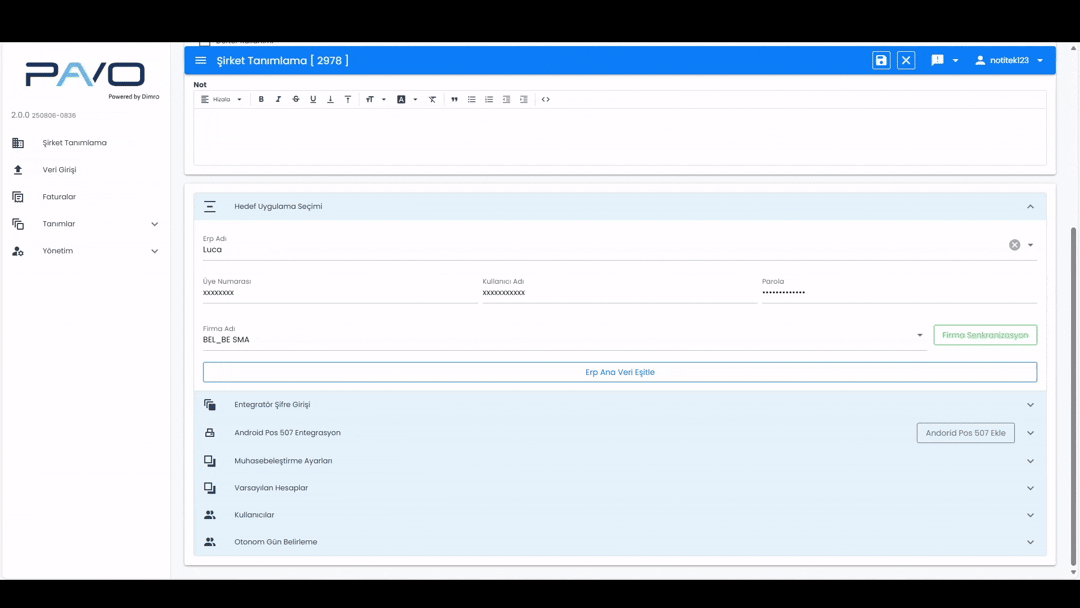
Task: Click the save icon in the header
Action: pos(881,61)
